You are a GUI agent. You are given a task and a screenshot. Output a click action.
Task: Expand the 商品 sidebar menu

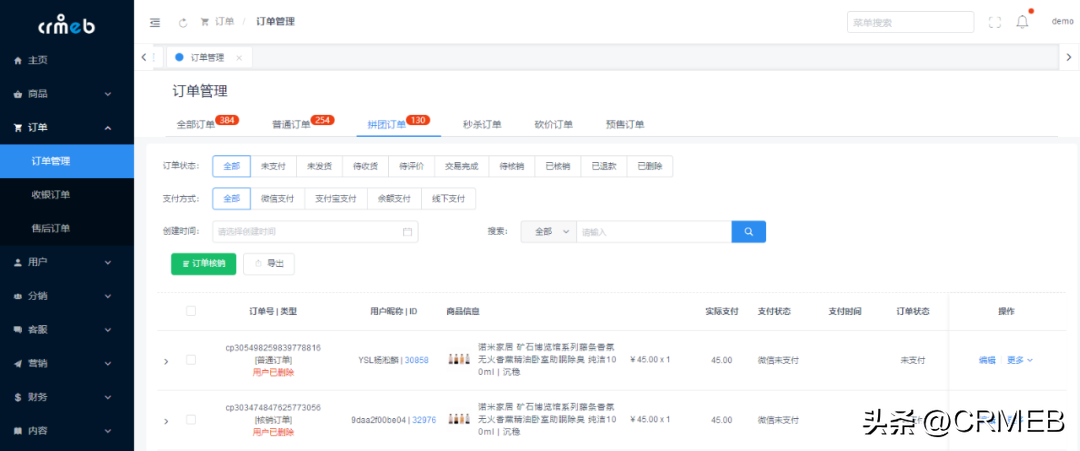tap(67, 94)
